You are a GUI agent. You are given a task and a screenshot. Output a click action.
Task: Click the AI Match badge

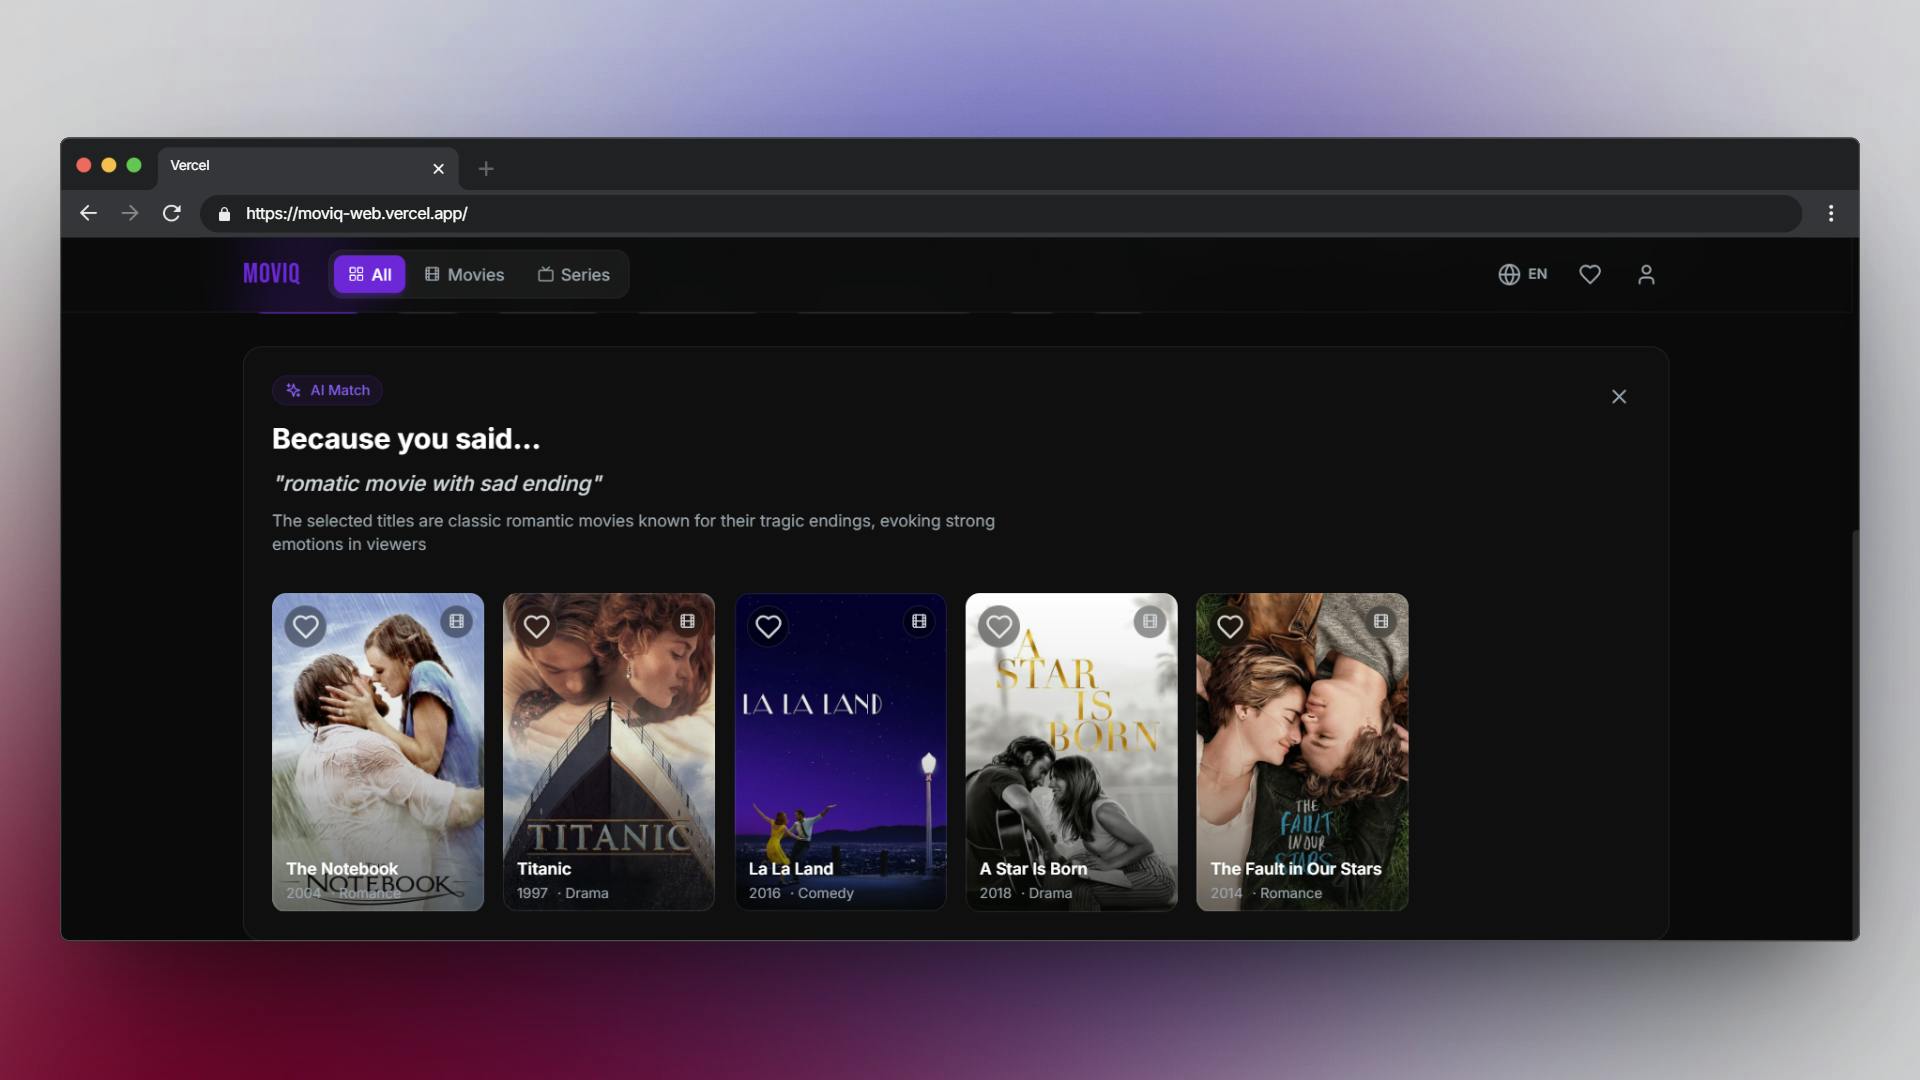coord(327,390)
